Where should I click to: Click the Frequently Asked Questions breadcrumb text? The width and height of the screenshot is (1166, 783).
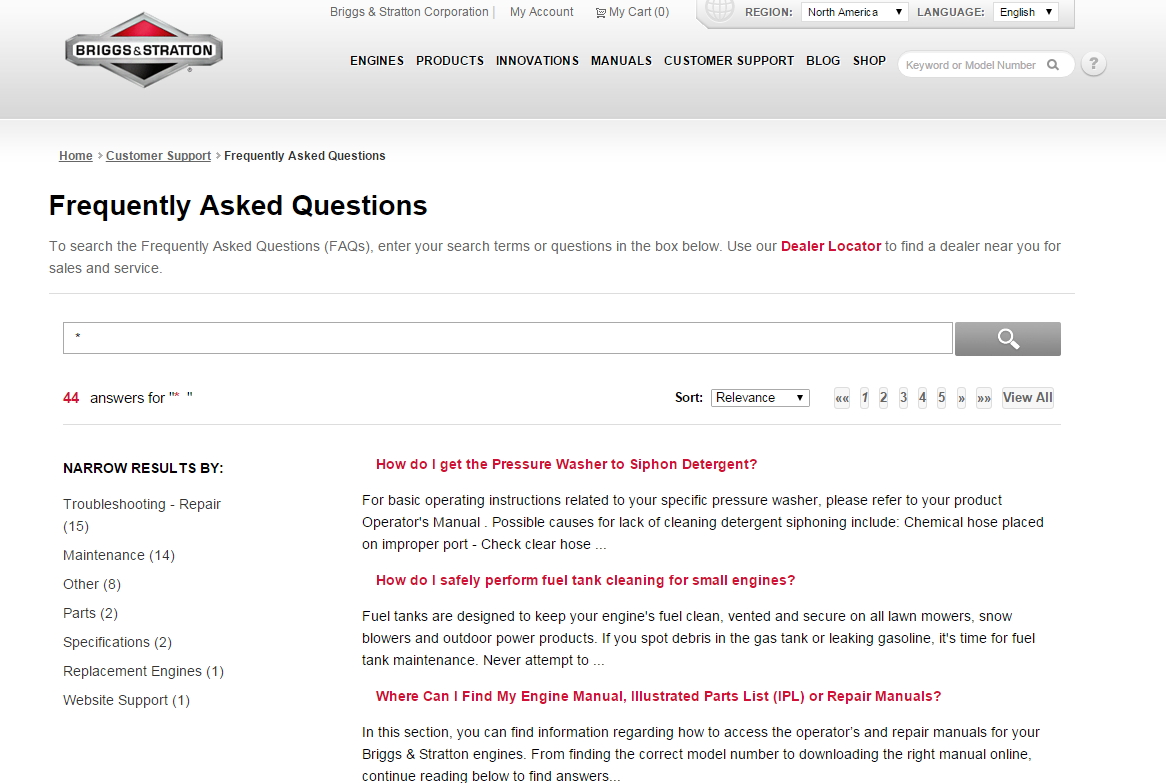pos(305,155)
